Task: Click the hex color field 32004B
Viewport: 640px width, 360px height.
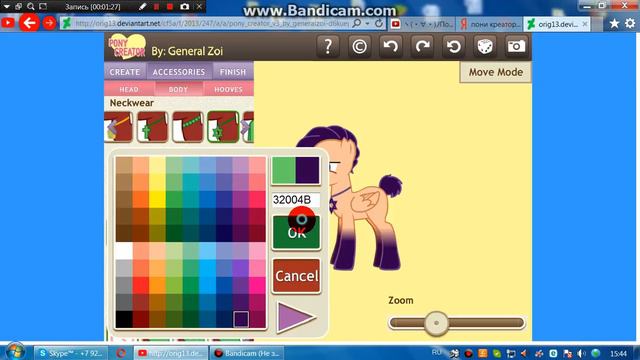Action: click(x=296, y=200)
